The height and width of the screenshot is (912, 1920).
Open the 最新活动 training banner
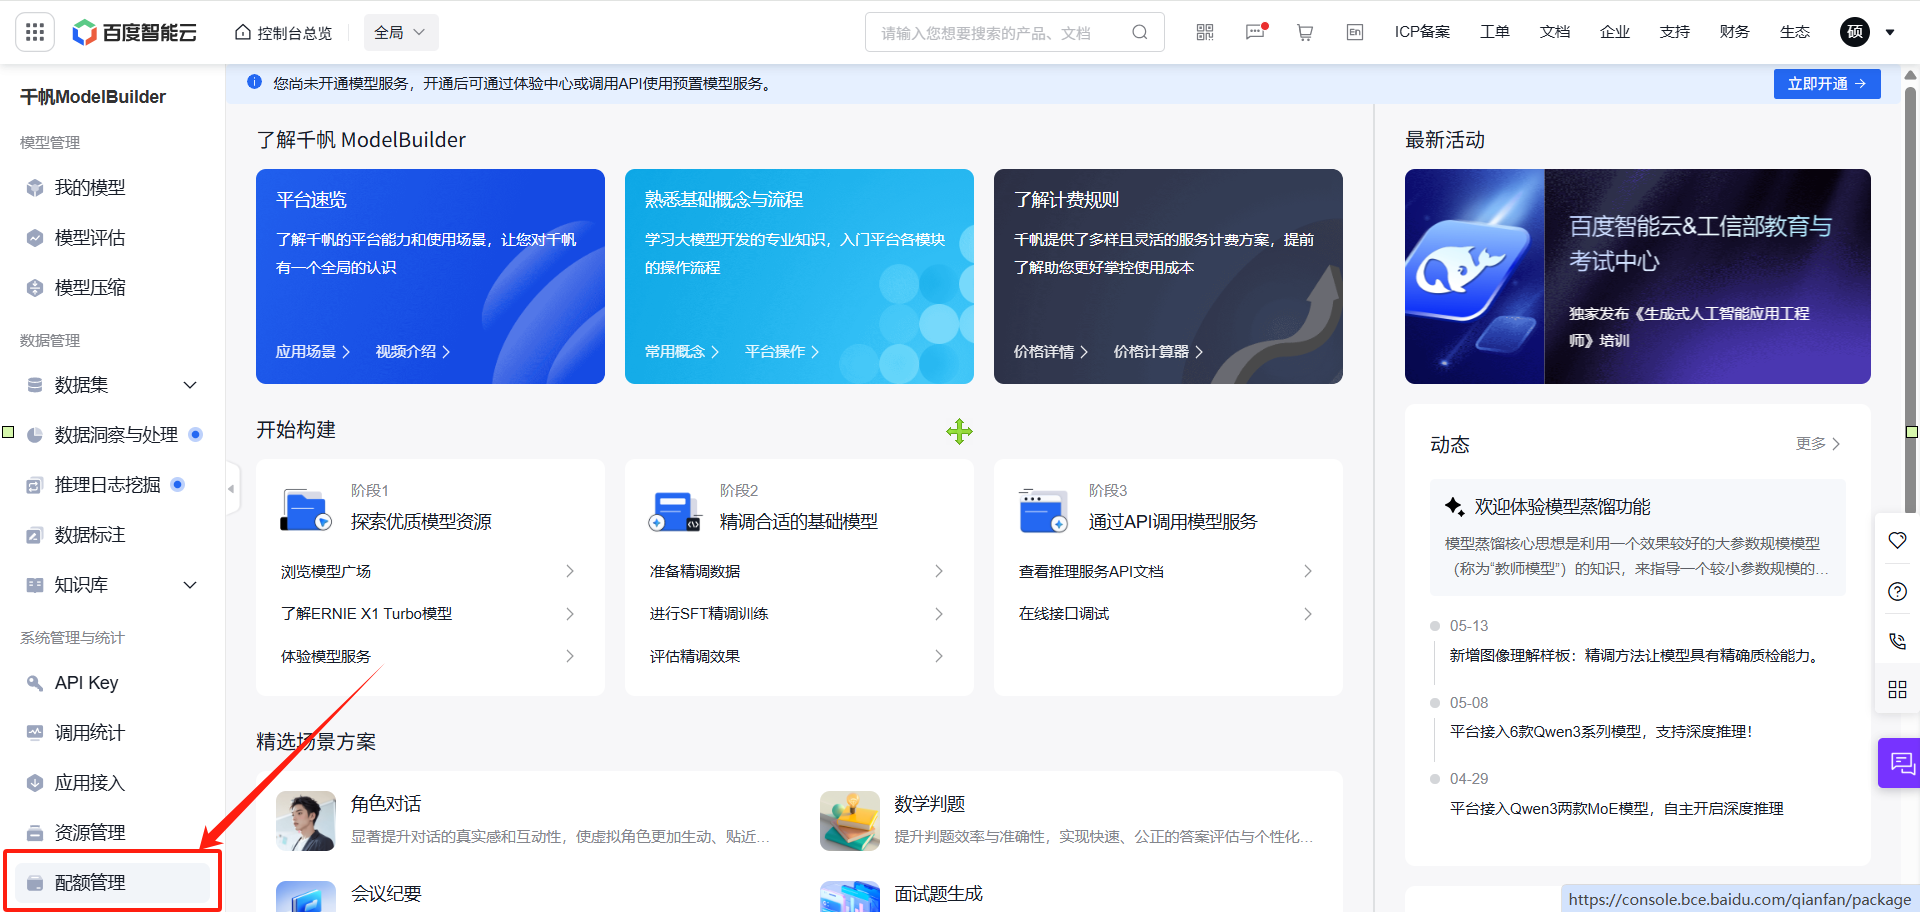(x=1637, y=276)
